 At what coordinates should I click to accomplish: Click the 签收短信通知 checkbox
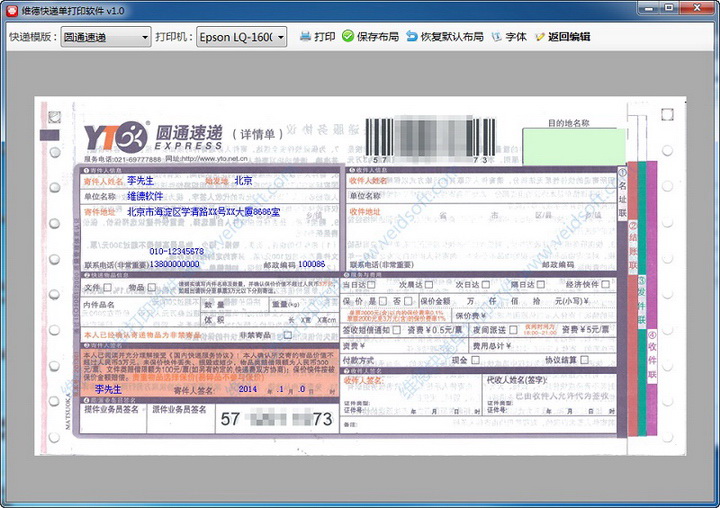[x=397, y=330]
